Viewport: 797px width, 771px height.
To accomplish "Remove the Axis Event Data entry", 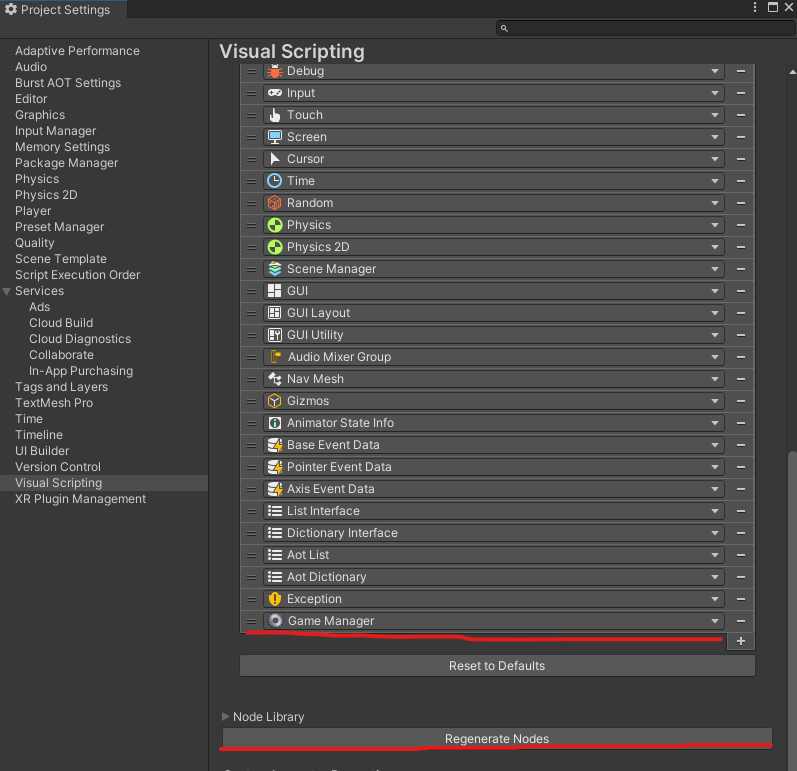I will (x=741, y=489).
